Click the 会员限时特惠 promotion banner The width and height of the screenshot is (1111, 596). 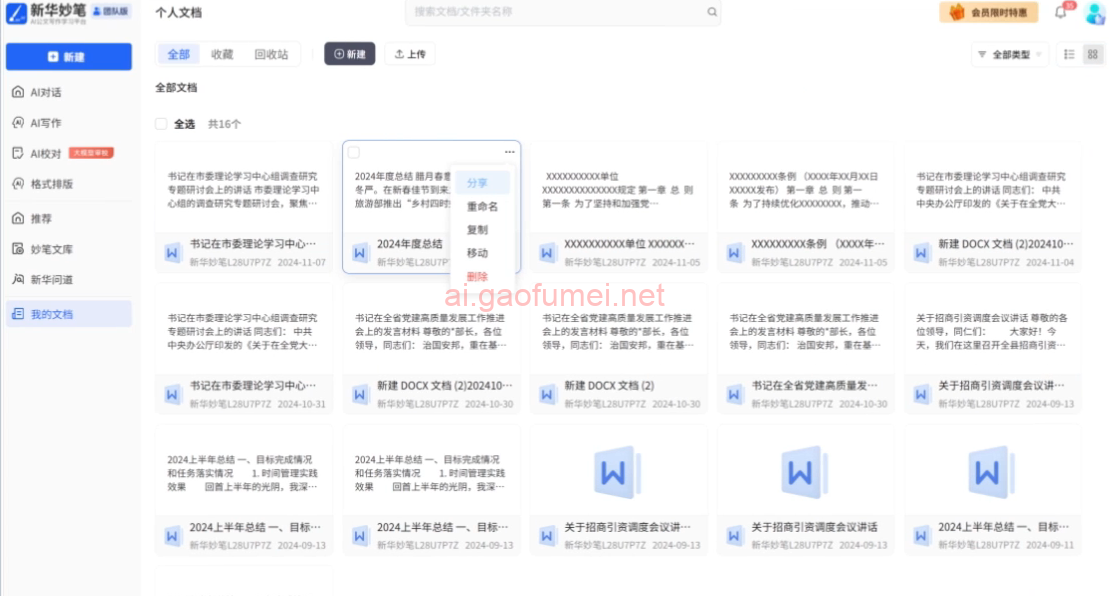coord(988,12)
